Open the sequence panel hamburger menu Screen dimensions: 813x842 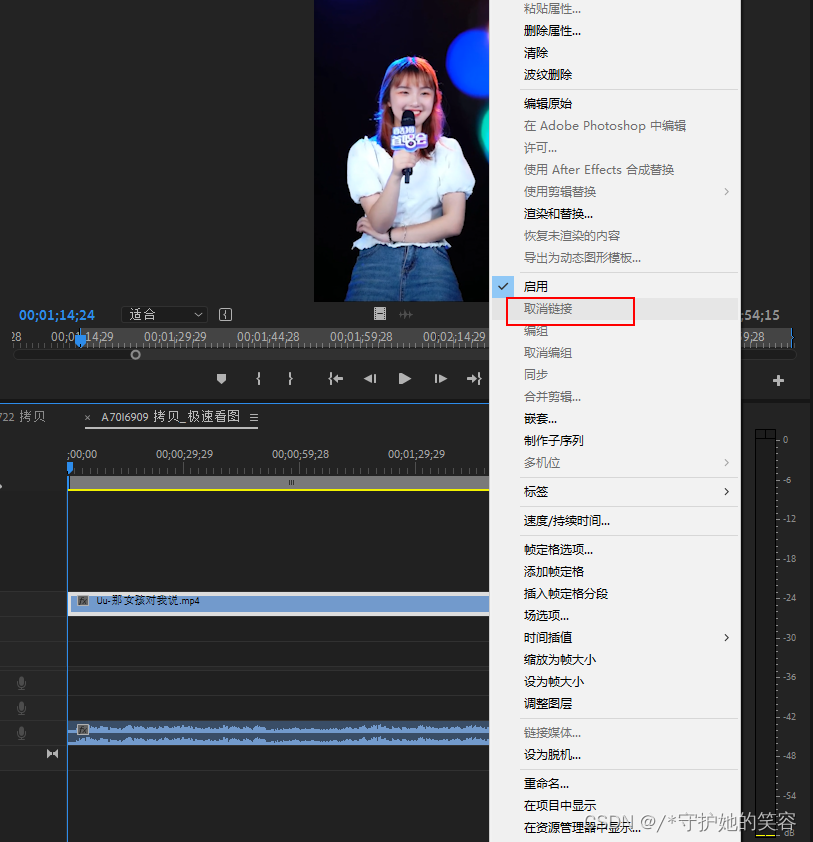(254, 417)
